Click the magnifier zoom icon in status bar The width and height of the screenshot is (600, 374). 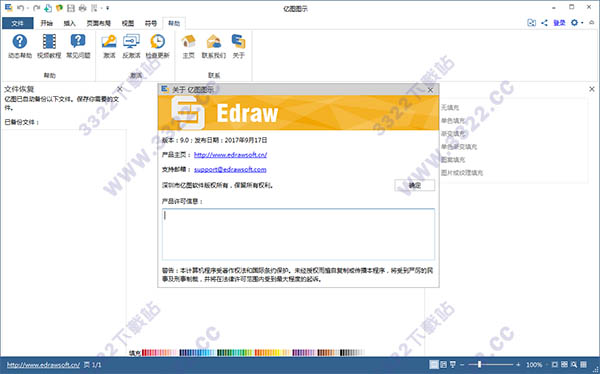click(574, 365)
